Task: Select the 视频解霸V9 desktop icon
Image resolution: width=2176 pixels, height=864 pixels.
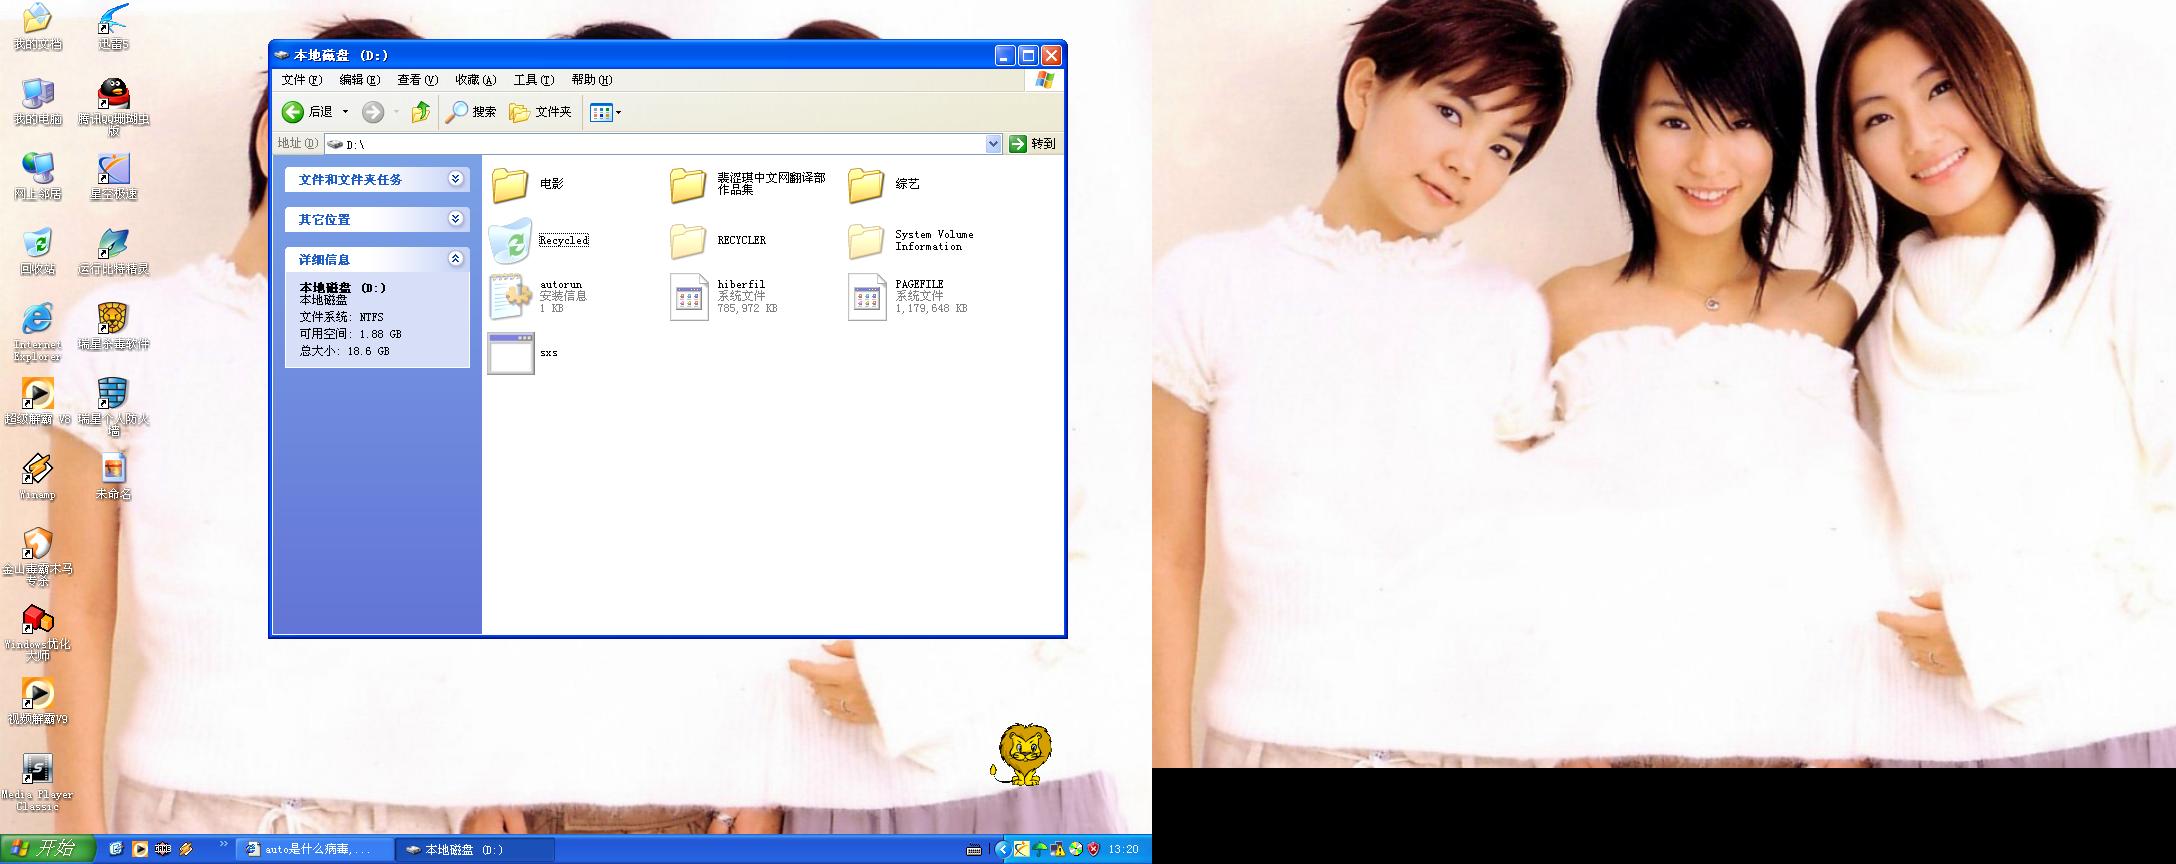Action: (37, 701)
